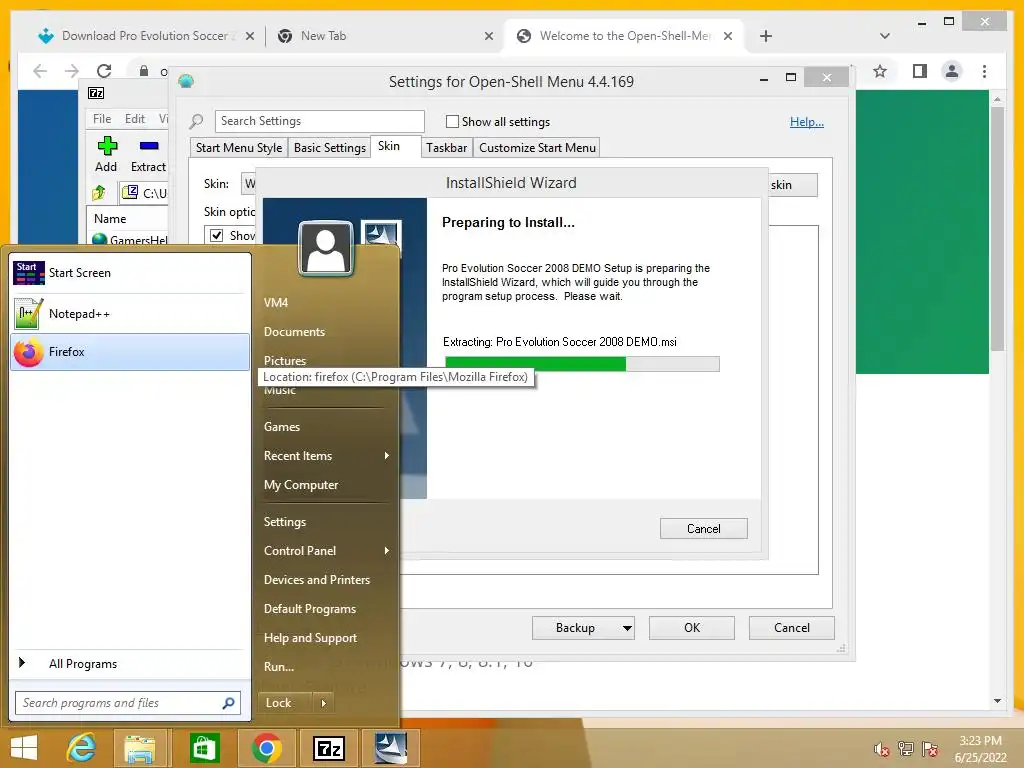Switch to Chrome in the taskbar
The width and height of the screenshot is (1024, 768).
click(x=266, y=748)
